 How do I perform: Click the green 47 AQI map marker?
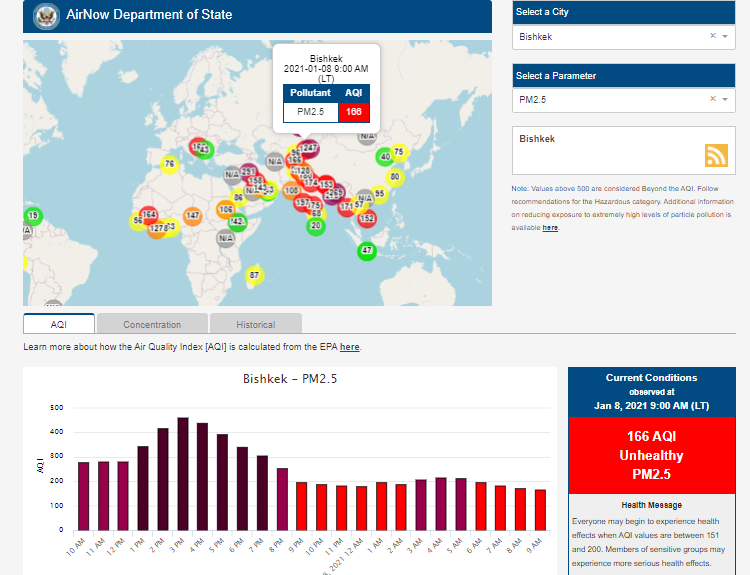tap(367, 250)
